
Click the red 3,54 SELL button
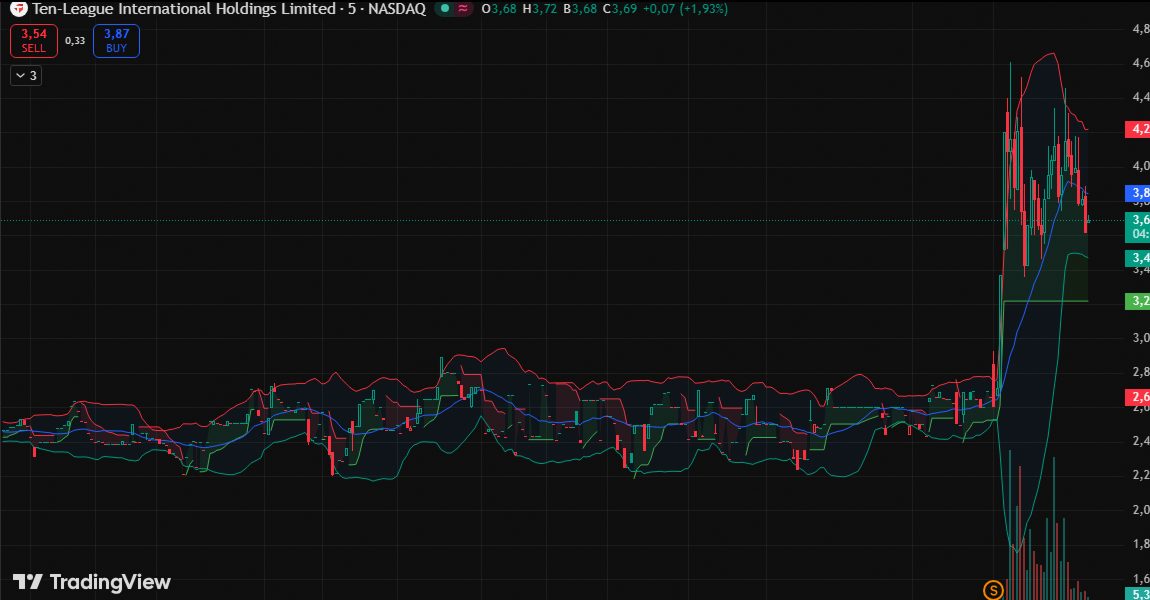point(34,41)
